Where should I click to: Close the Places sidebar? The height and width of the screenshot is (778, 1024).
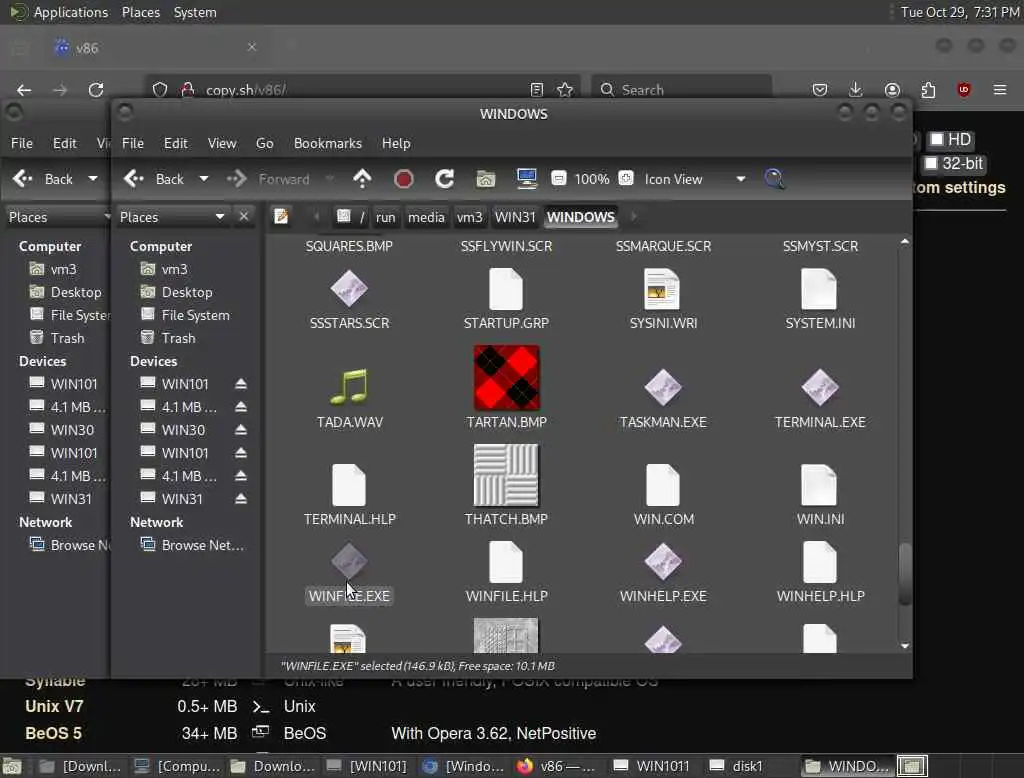pos(244,216)
